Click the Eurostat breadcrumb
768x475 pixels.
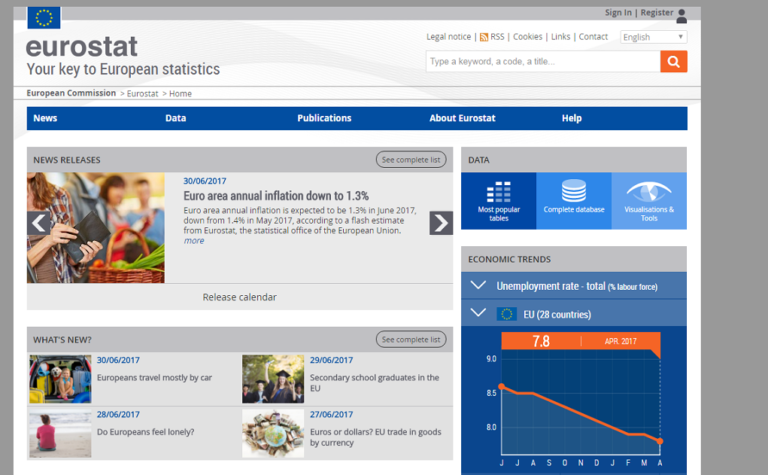pyautogui.click(x=143, y=94)
